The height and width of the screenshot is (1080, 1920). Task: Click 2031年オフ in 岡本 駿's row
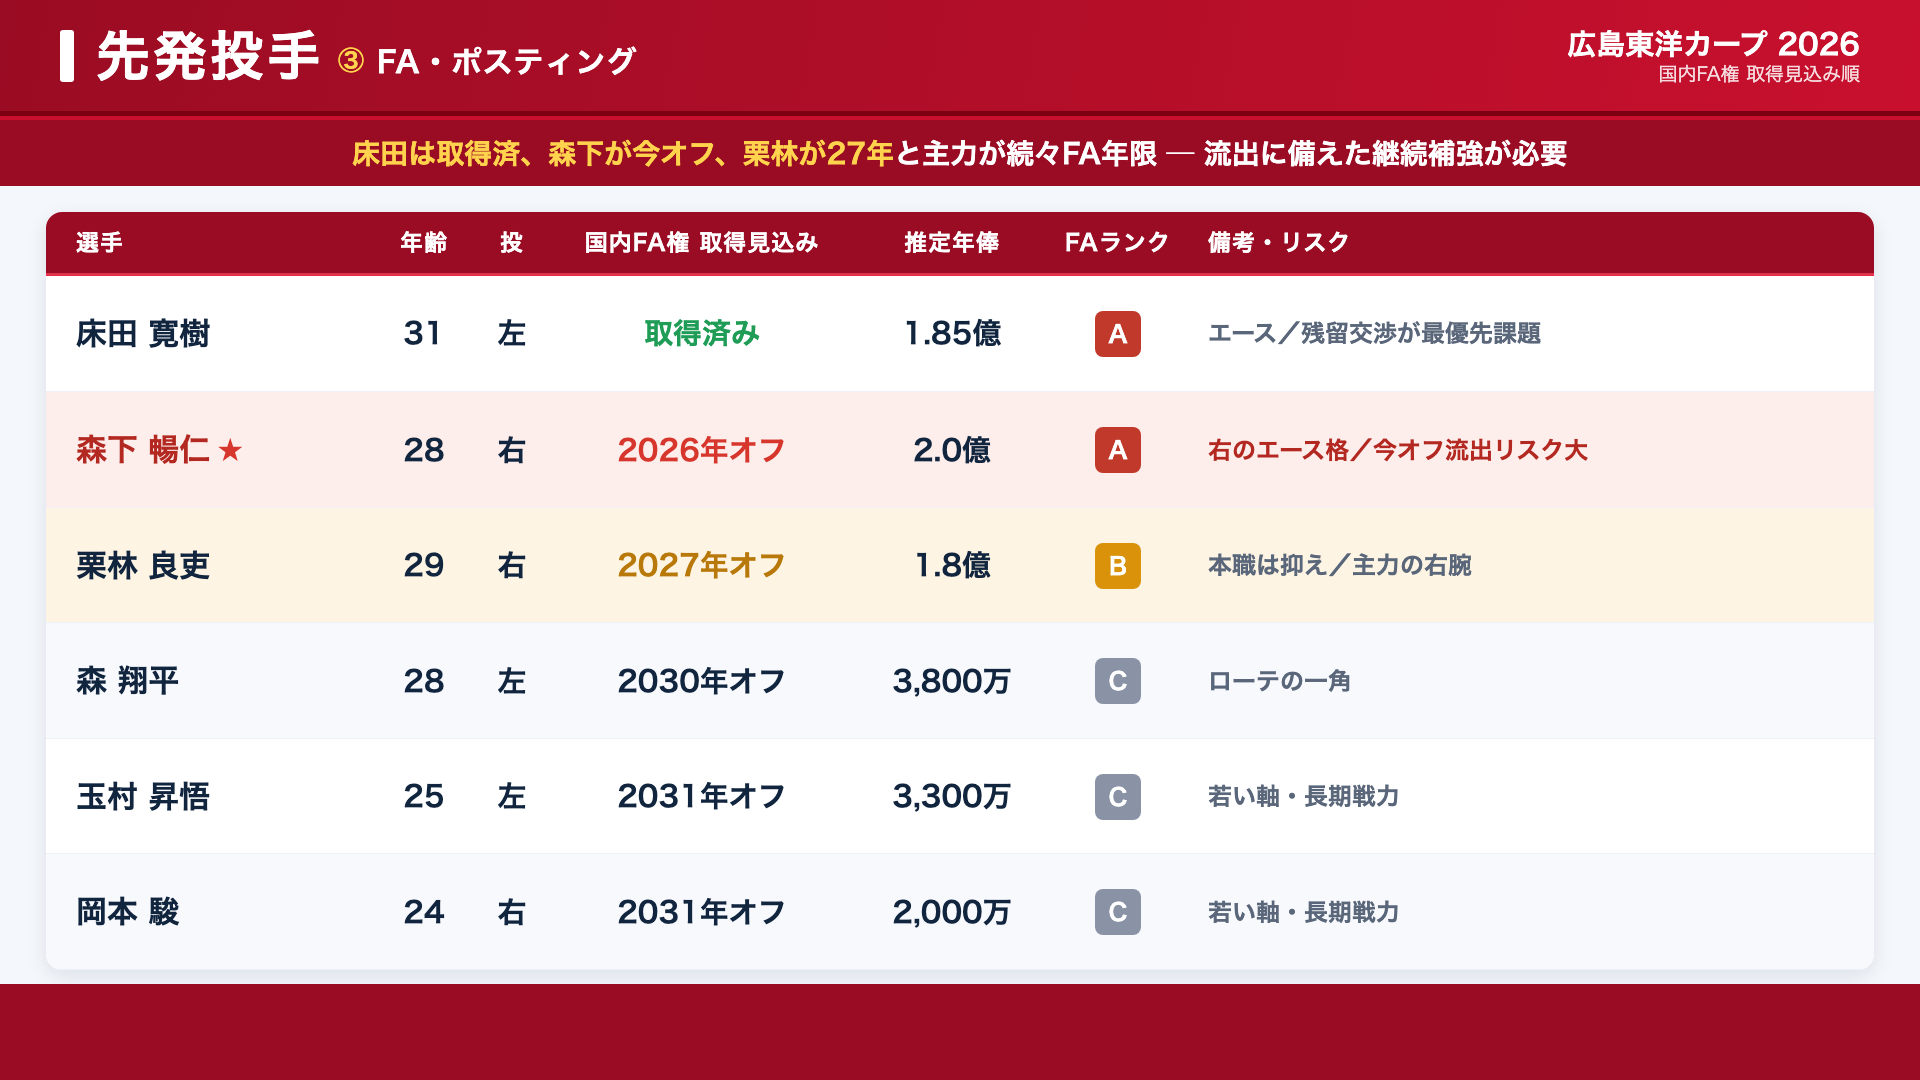pos(701,912)
